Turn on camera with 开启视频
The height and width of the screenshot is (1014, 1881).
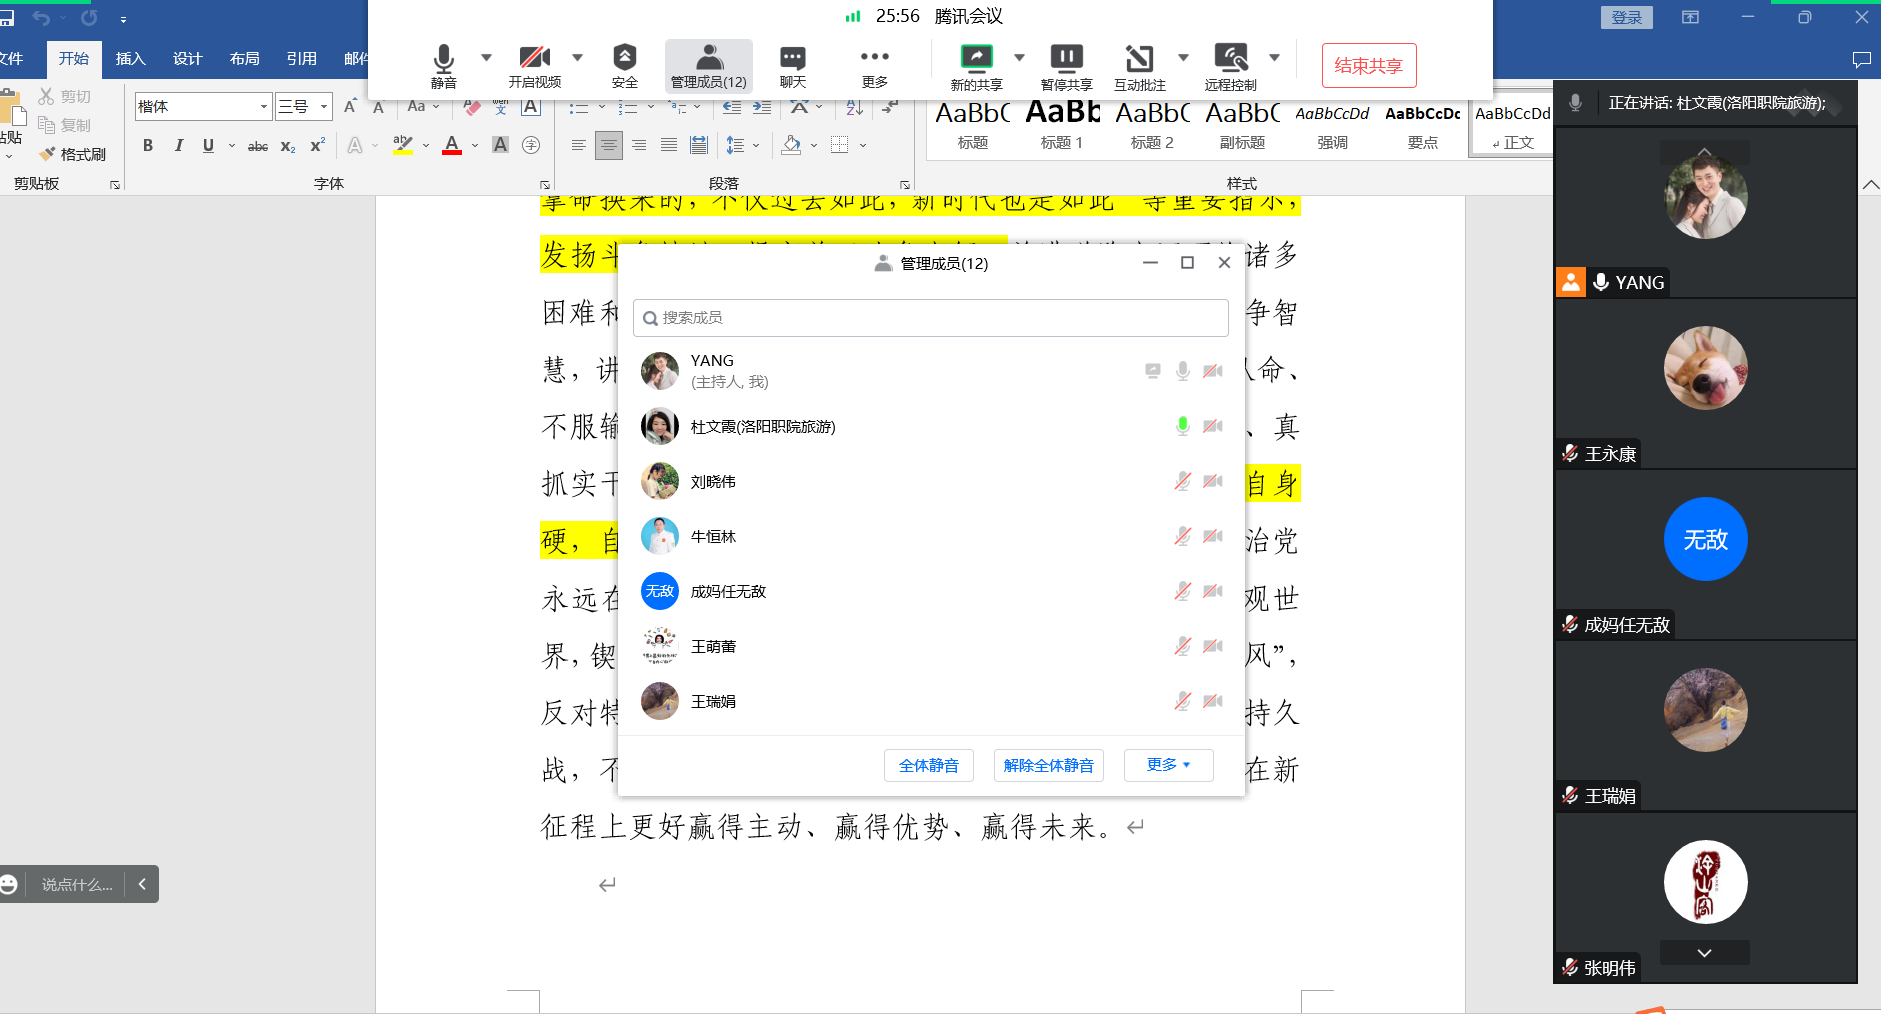[534, 58]
